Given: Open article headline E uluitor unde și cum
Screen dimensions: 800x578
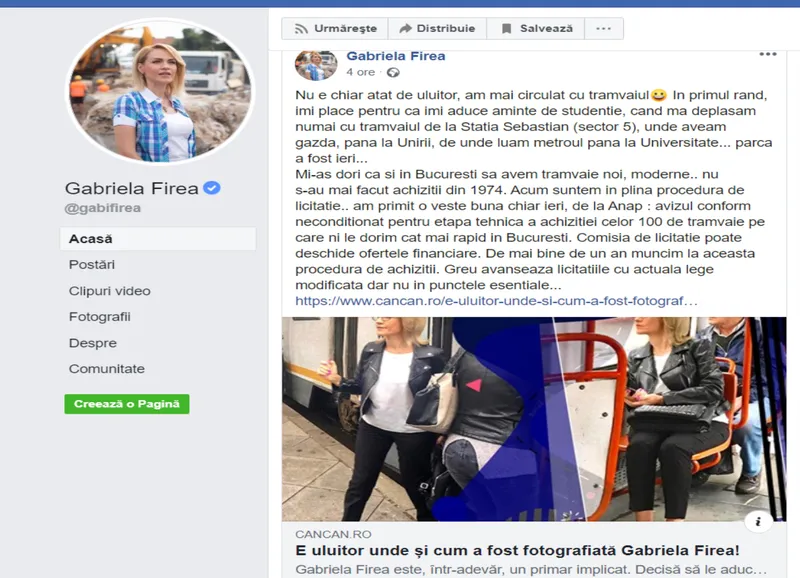Looking at the screenshot, I should pos(517,550).
